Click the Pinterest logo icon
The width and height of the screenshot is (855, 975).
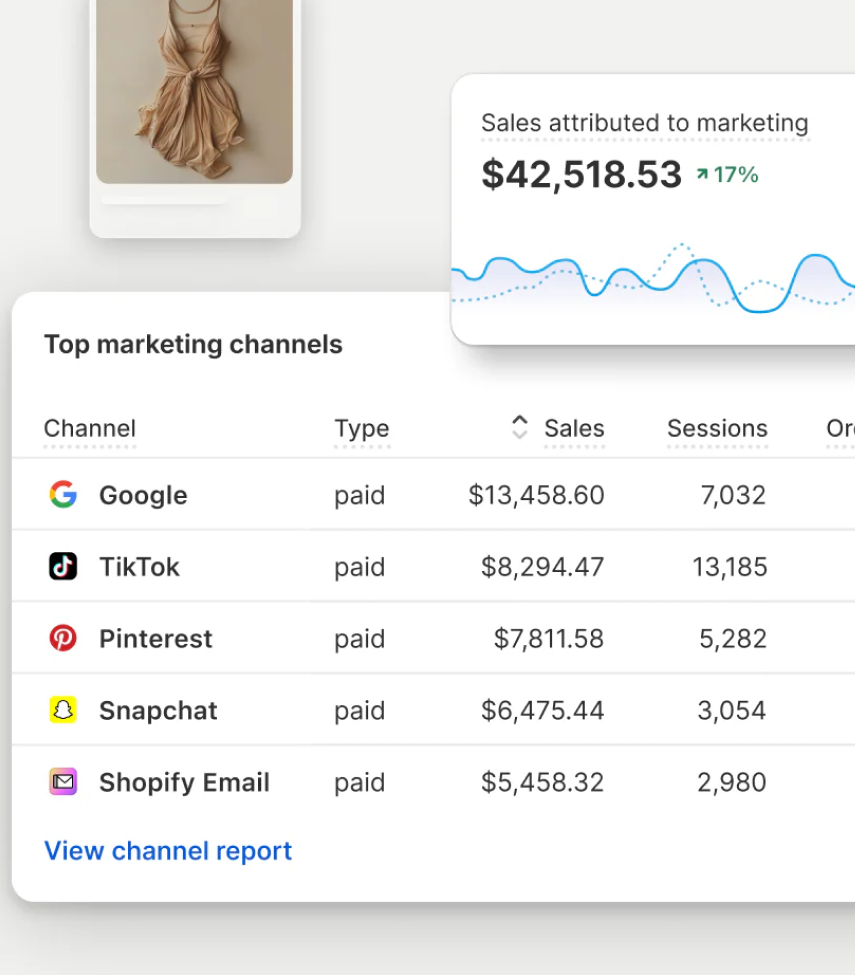pos(63,639)
